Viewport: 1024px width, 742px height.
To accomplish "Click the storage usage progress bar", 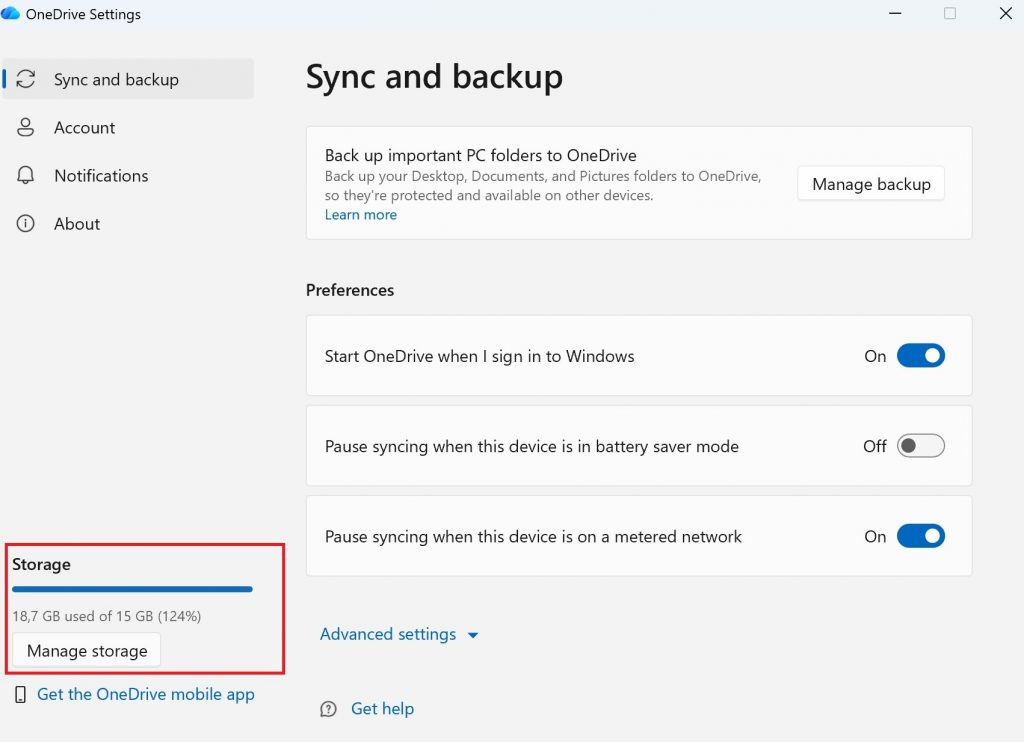I will pos(132,589).
